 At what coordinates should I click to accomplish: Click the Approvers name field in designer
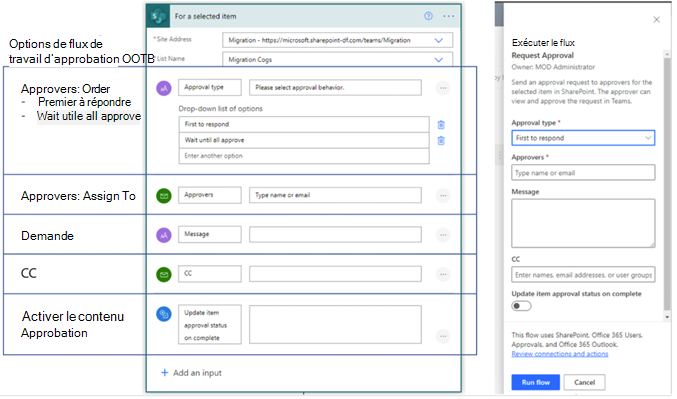tap(210, 195)
